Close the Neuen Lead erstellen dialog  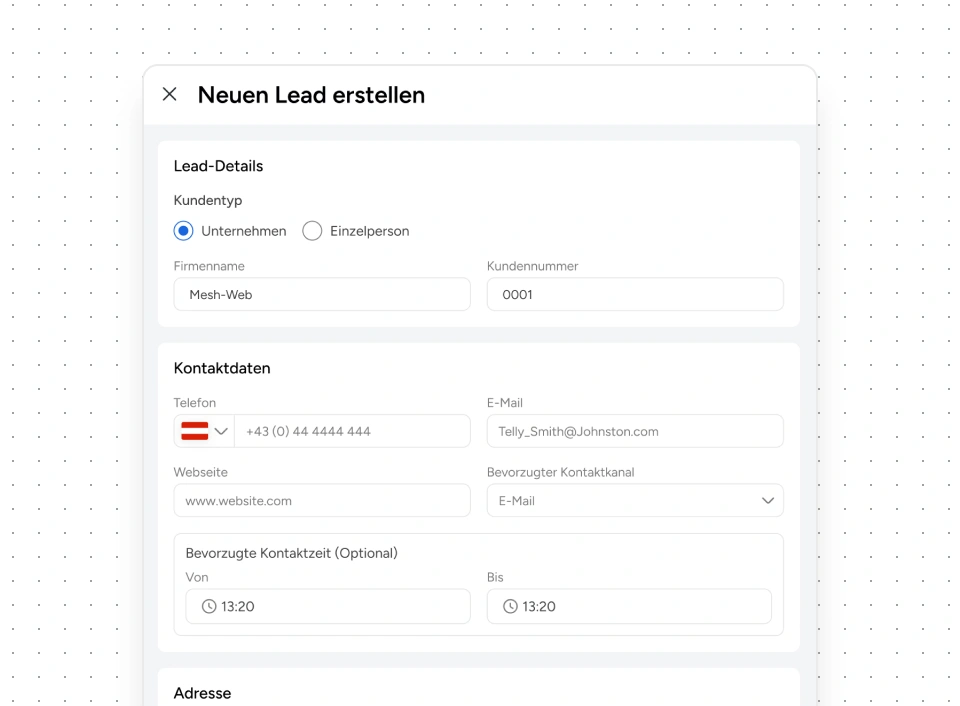170,94
